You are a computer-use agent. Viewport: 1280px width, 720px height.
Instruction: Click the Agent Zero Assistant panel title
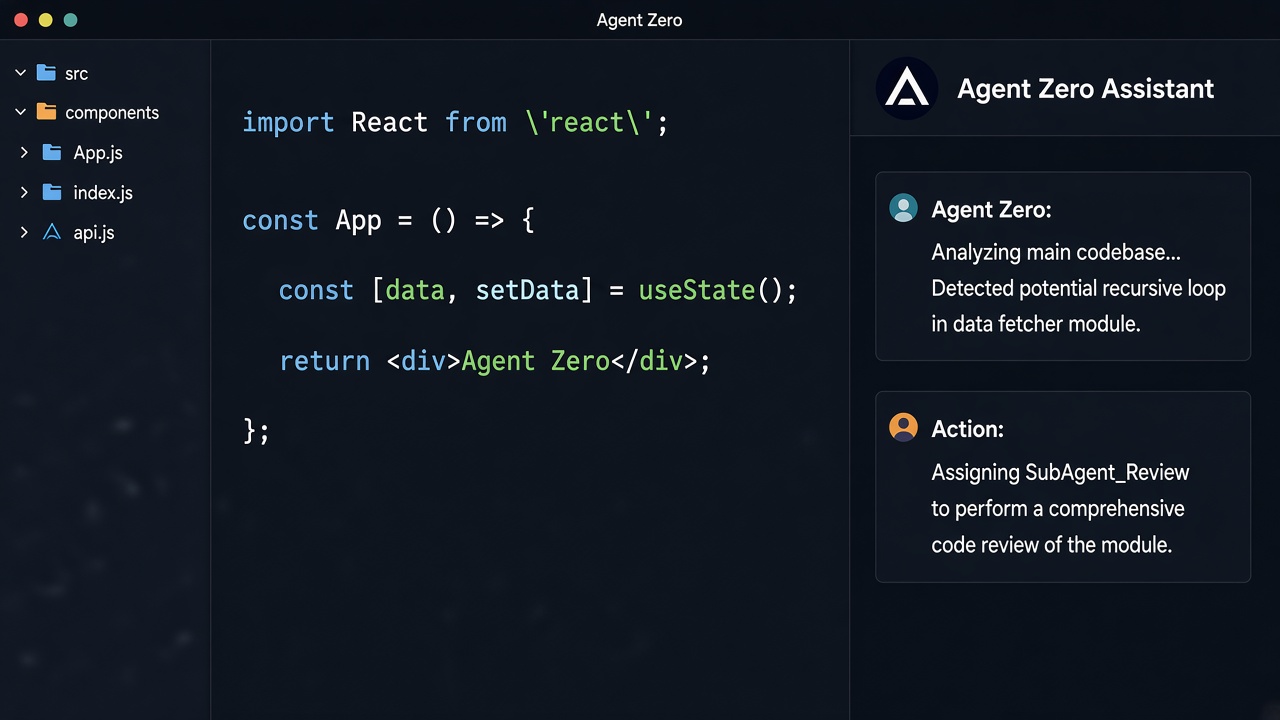point(1086,89)
